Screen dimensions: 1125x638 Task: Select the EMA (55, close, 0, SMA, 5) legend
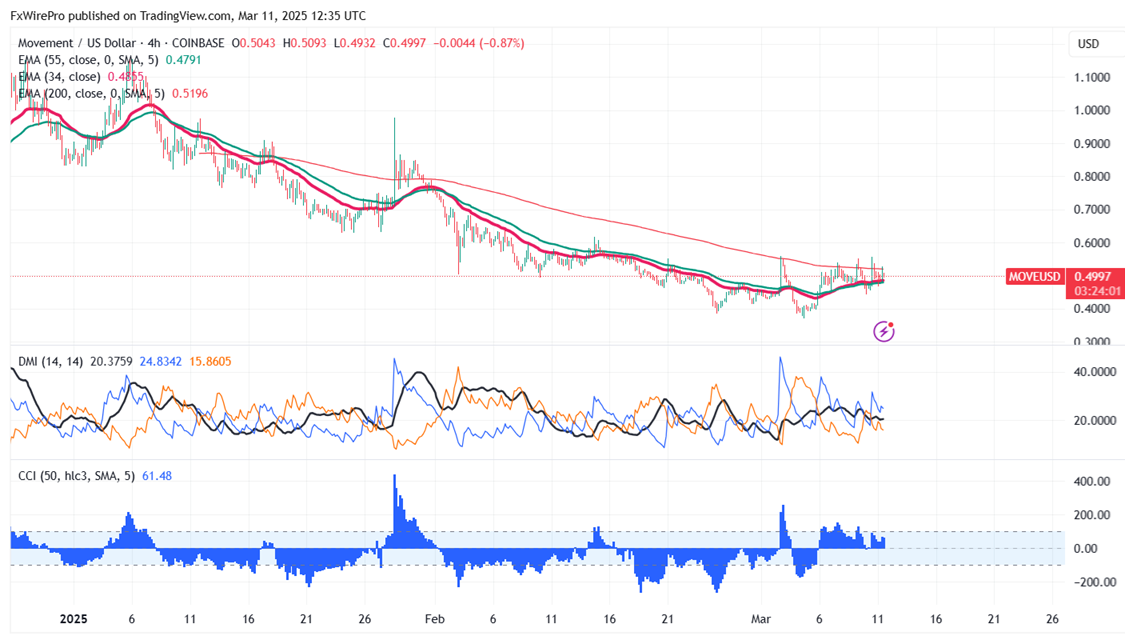coord(88,60)
